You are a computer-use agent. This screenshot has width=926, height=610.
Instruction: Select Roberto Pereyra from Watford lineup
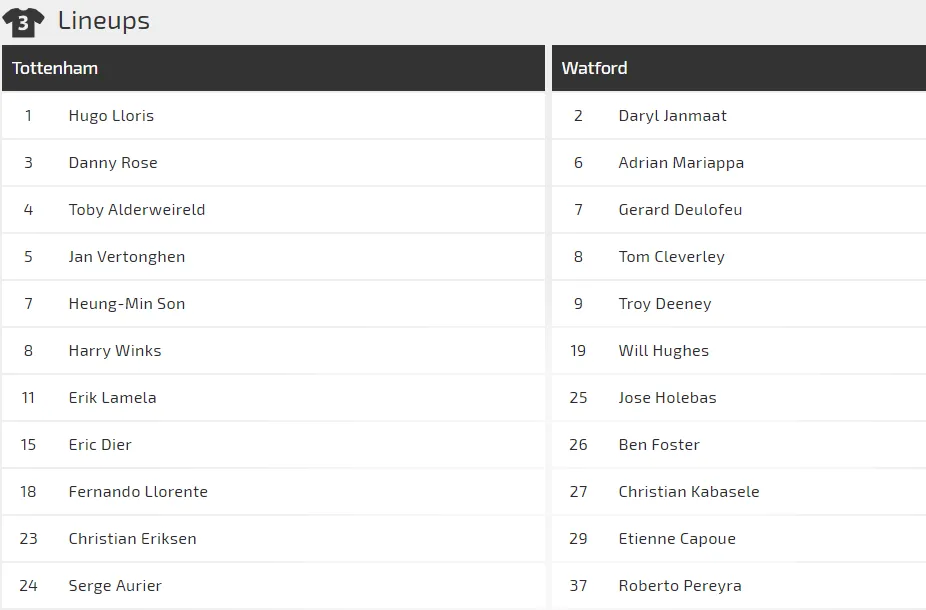click(x=680, y=586)
